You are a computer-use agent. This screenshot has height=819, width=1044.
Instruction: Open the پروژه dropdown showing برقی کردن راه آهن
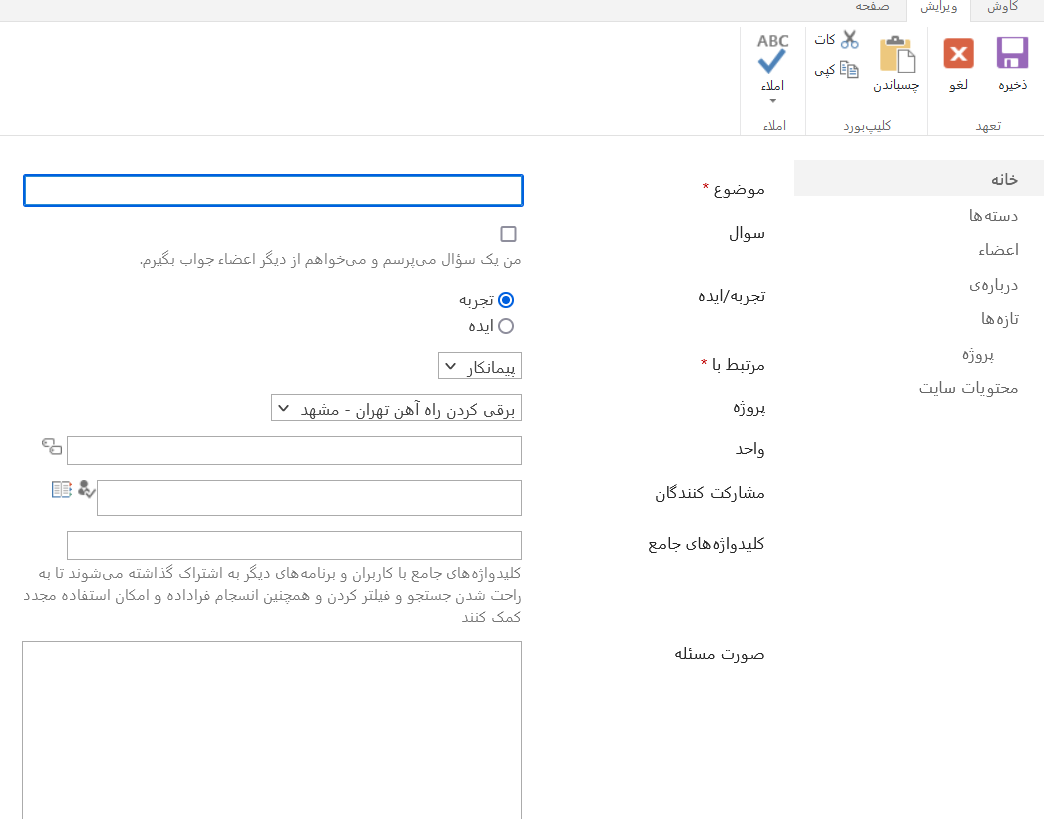pyautogui.click(x=396, y=408)
